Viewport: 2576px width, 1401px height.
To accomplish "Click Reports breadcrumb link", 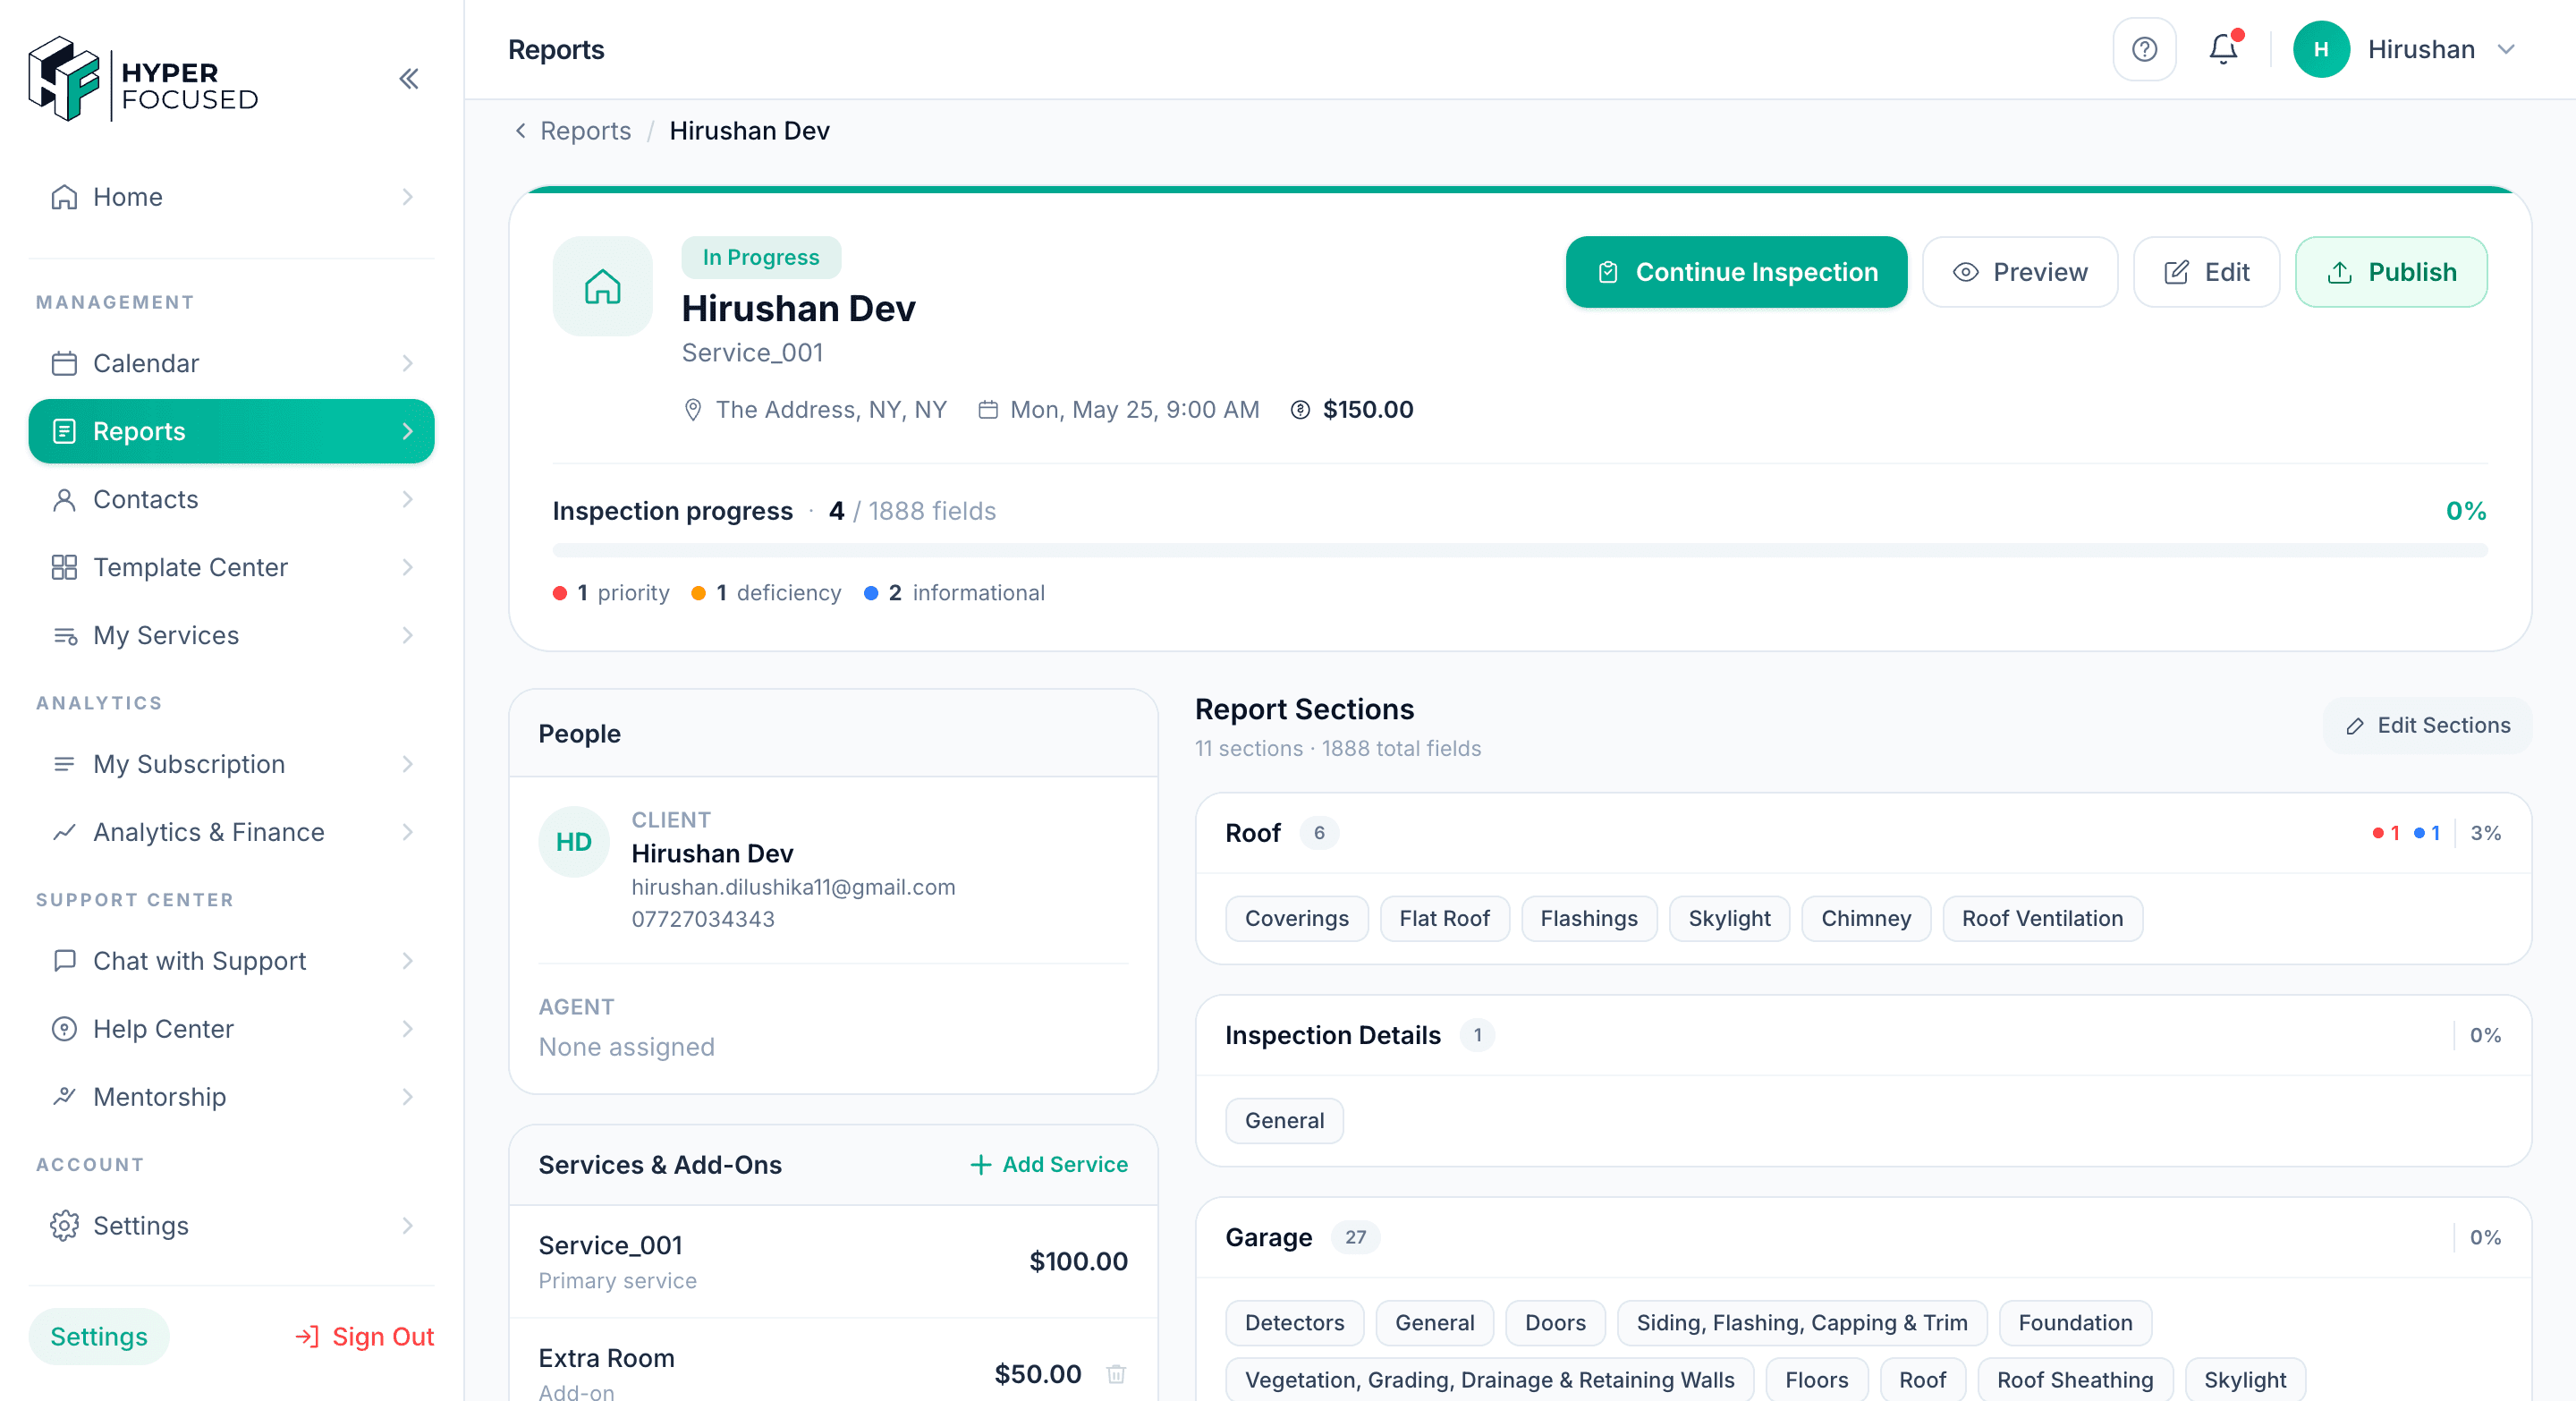I will (585, 131).
